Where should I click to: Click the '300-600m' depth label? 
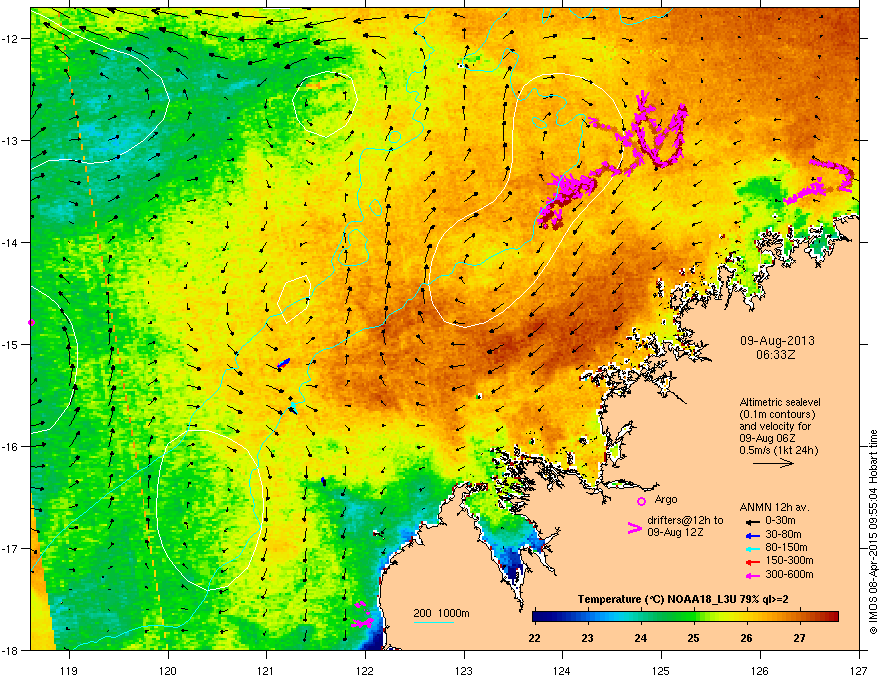click(x=789, y=575)
